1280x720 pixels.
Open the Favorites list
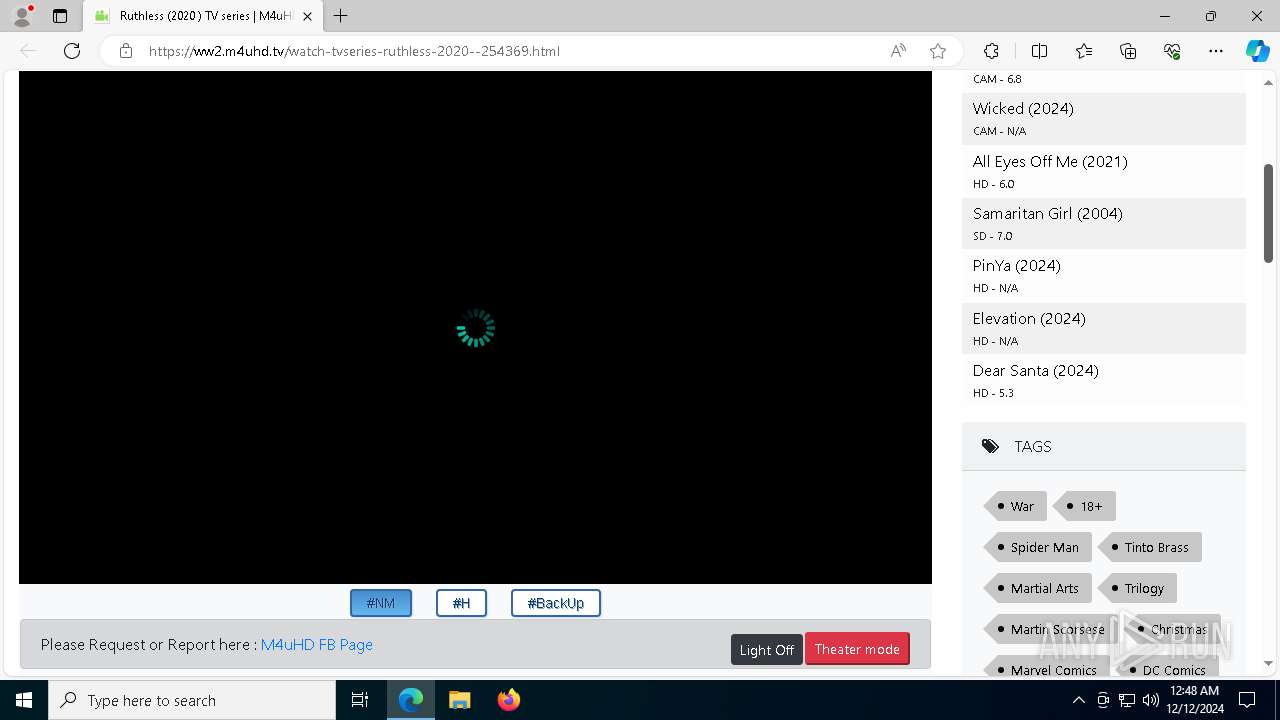click(x=1084, y=51)
